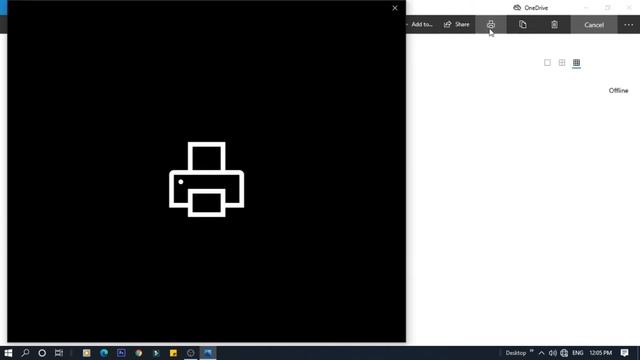Click the Delete trash icon in the toolbar

pos(554,24)
